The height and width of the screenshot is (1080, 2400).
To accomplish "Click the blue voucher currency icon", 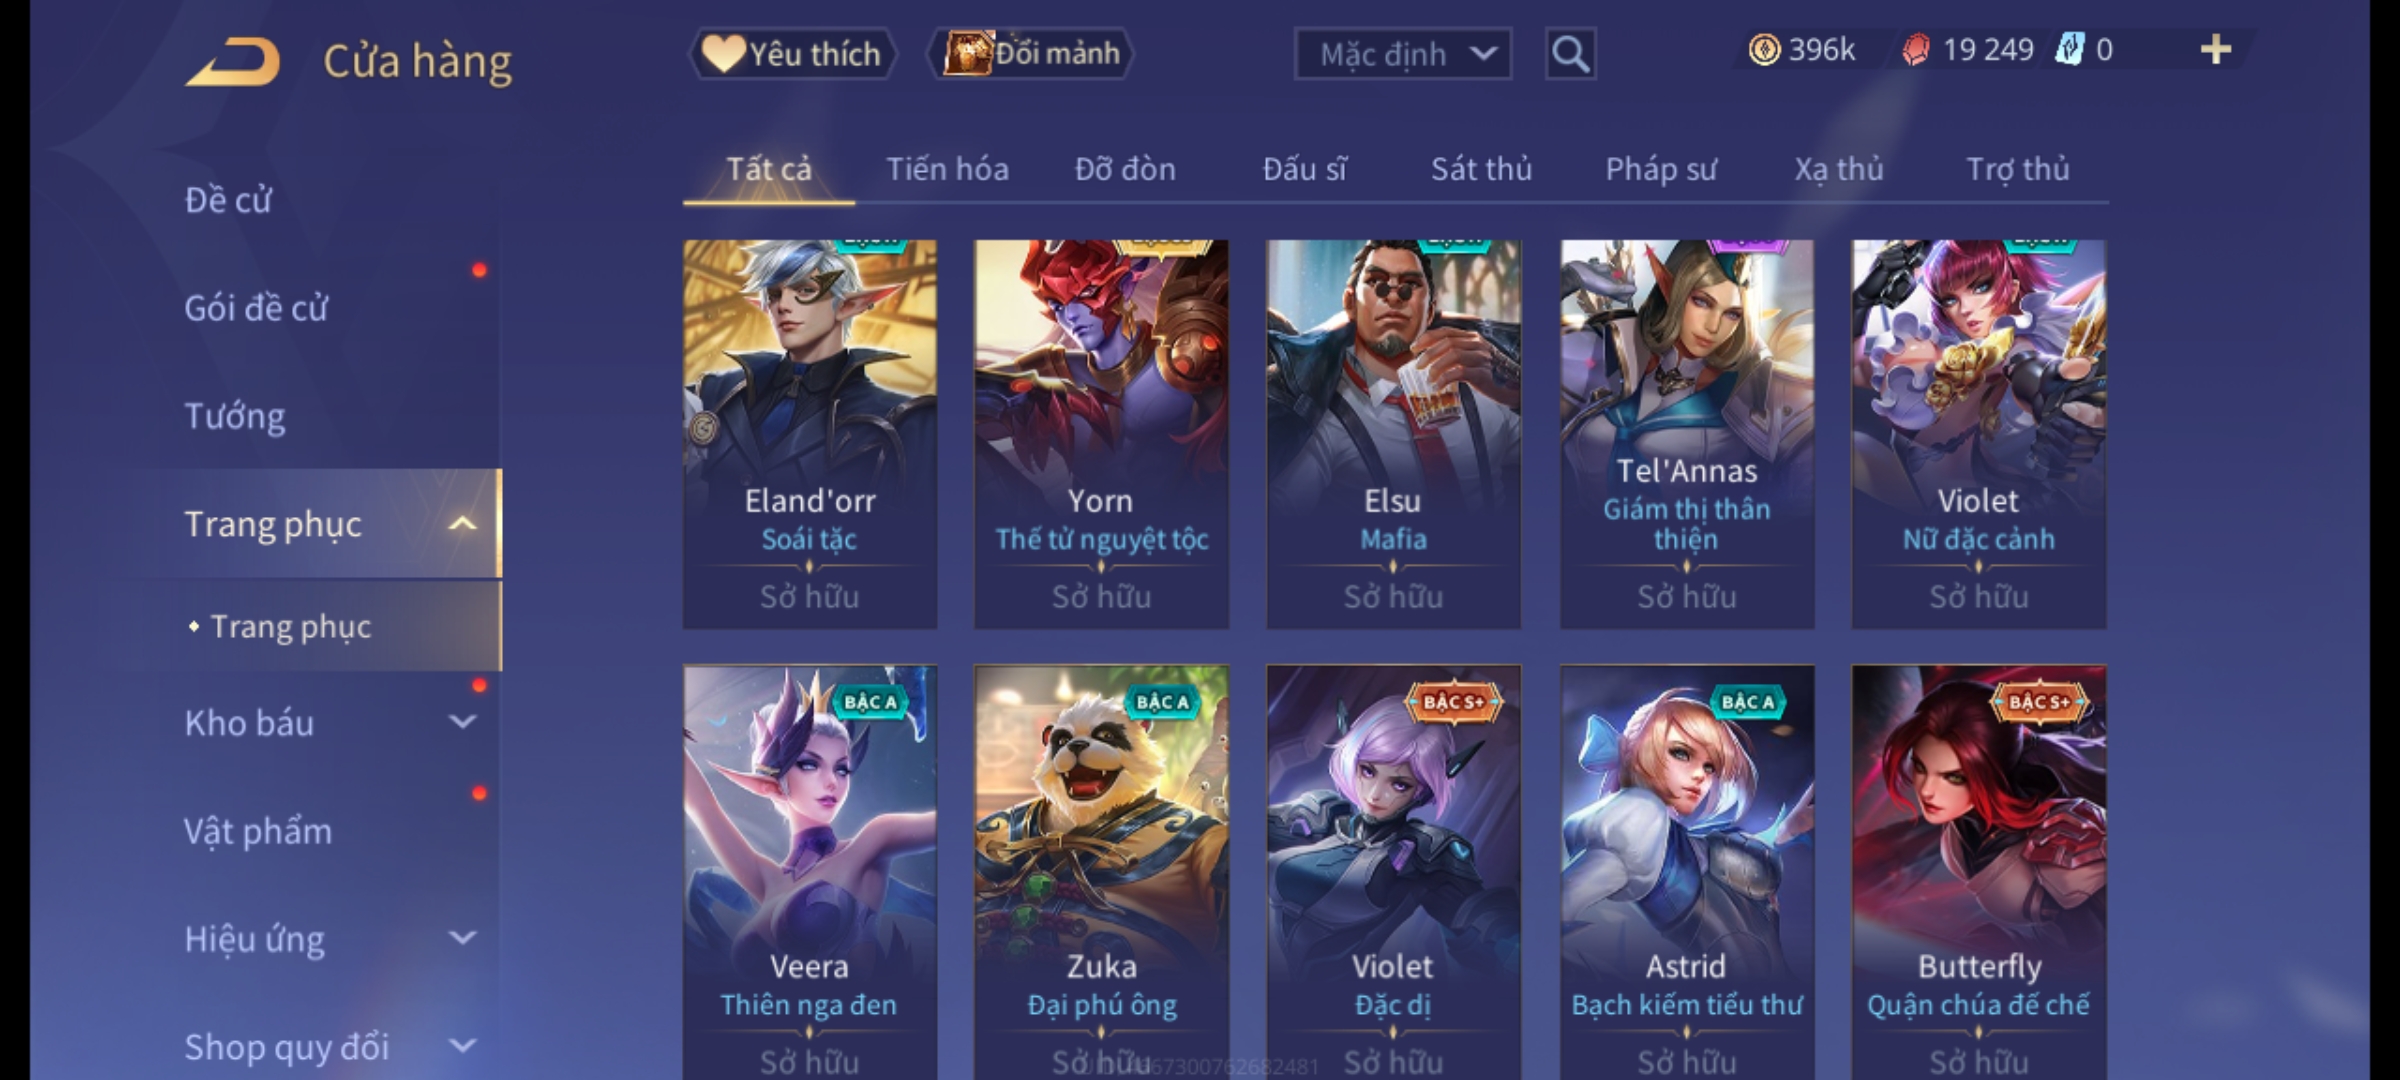I will (2068, 50).
